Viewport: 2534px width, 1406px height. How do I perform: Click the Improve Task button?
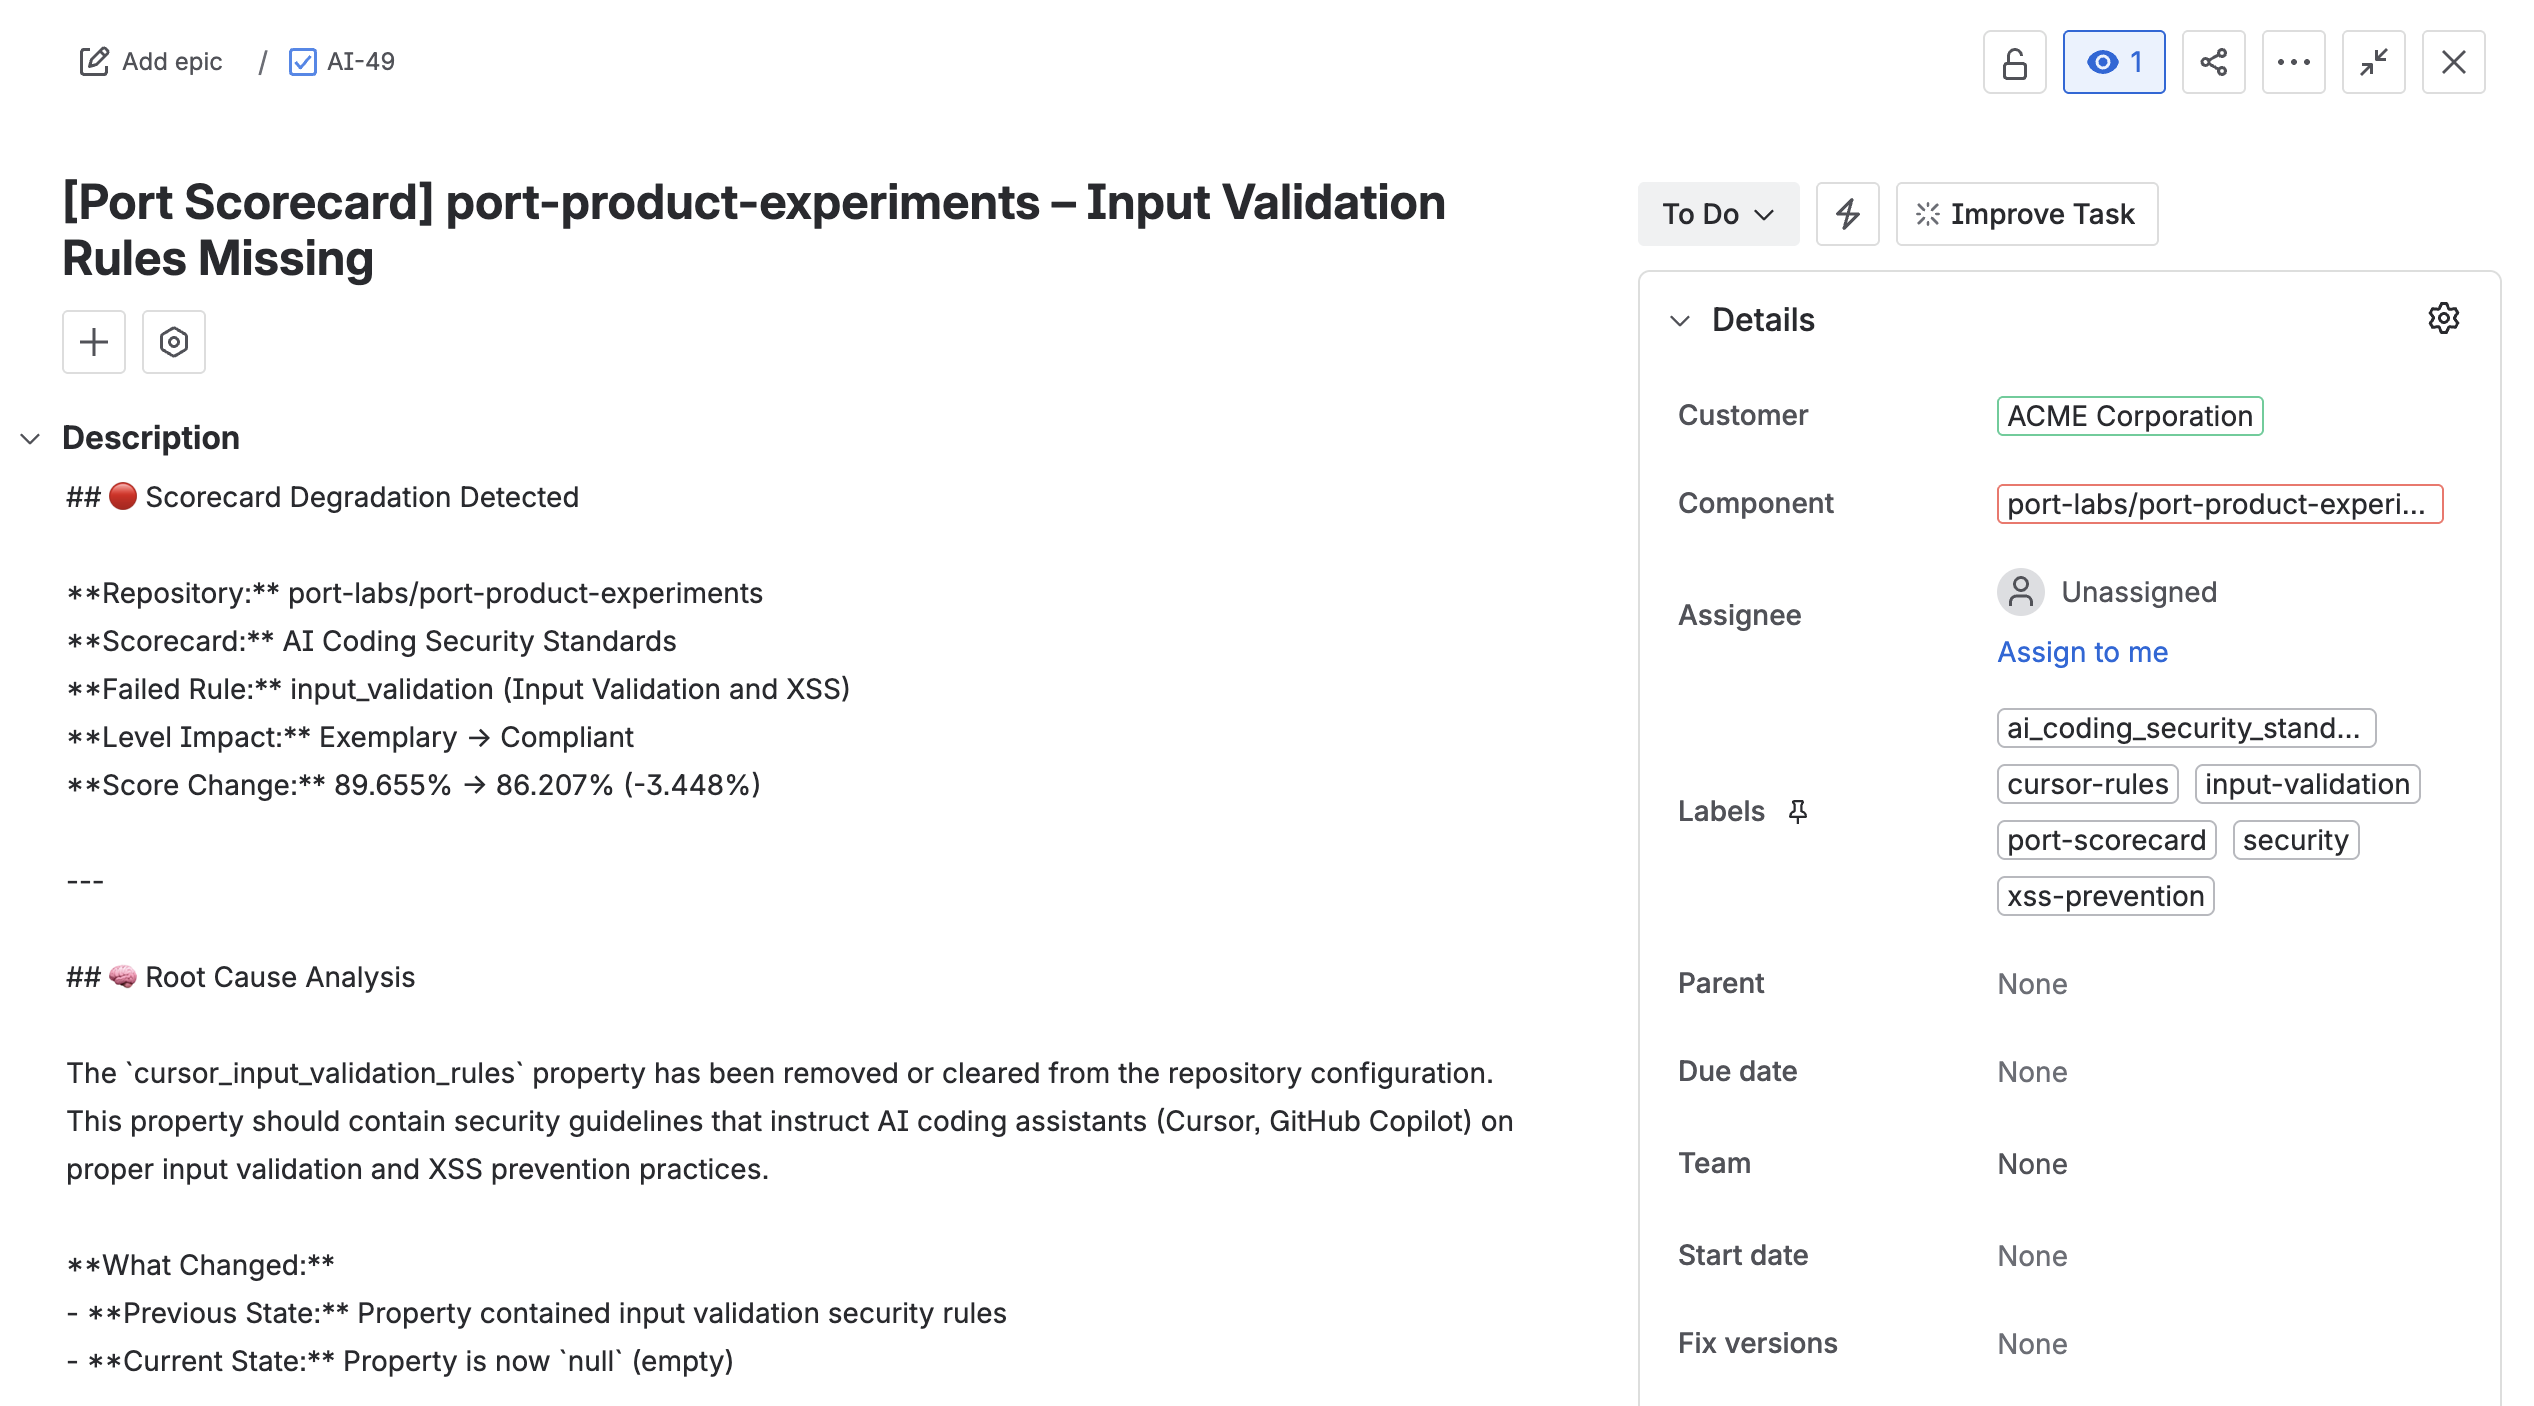point(2026,214)
